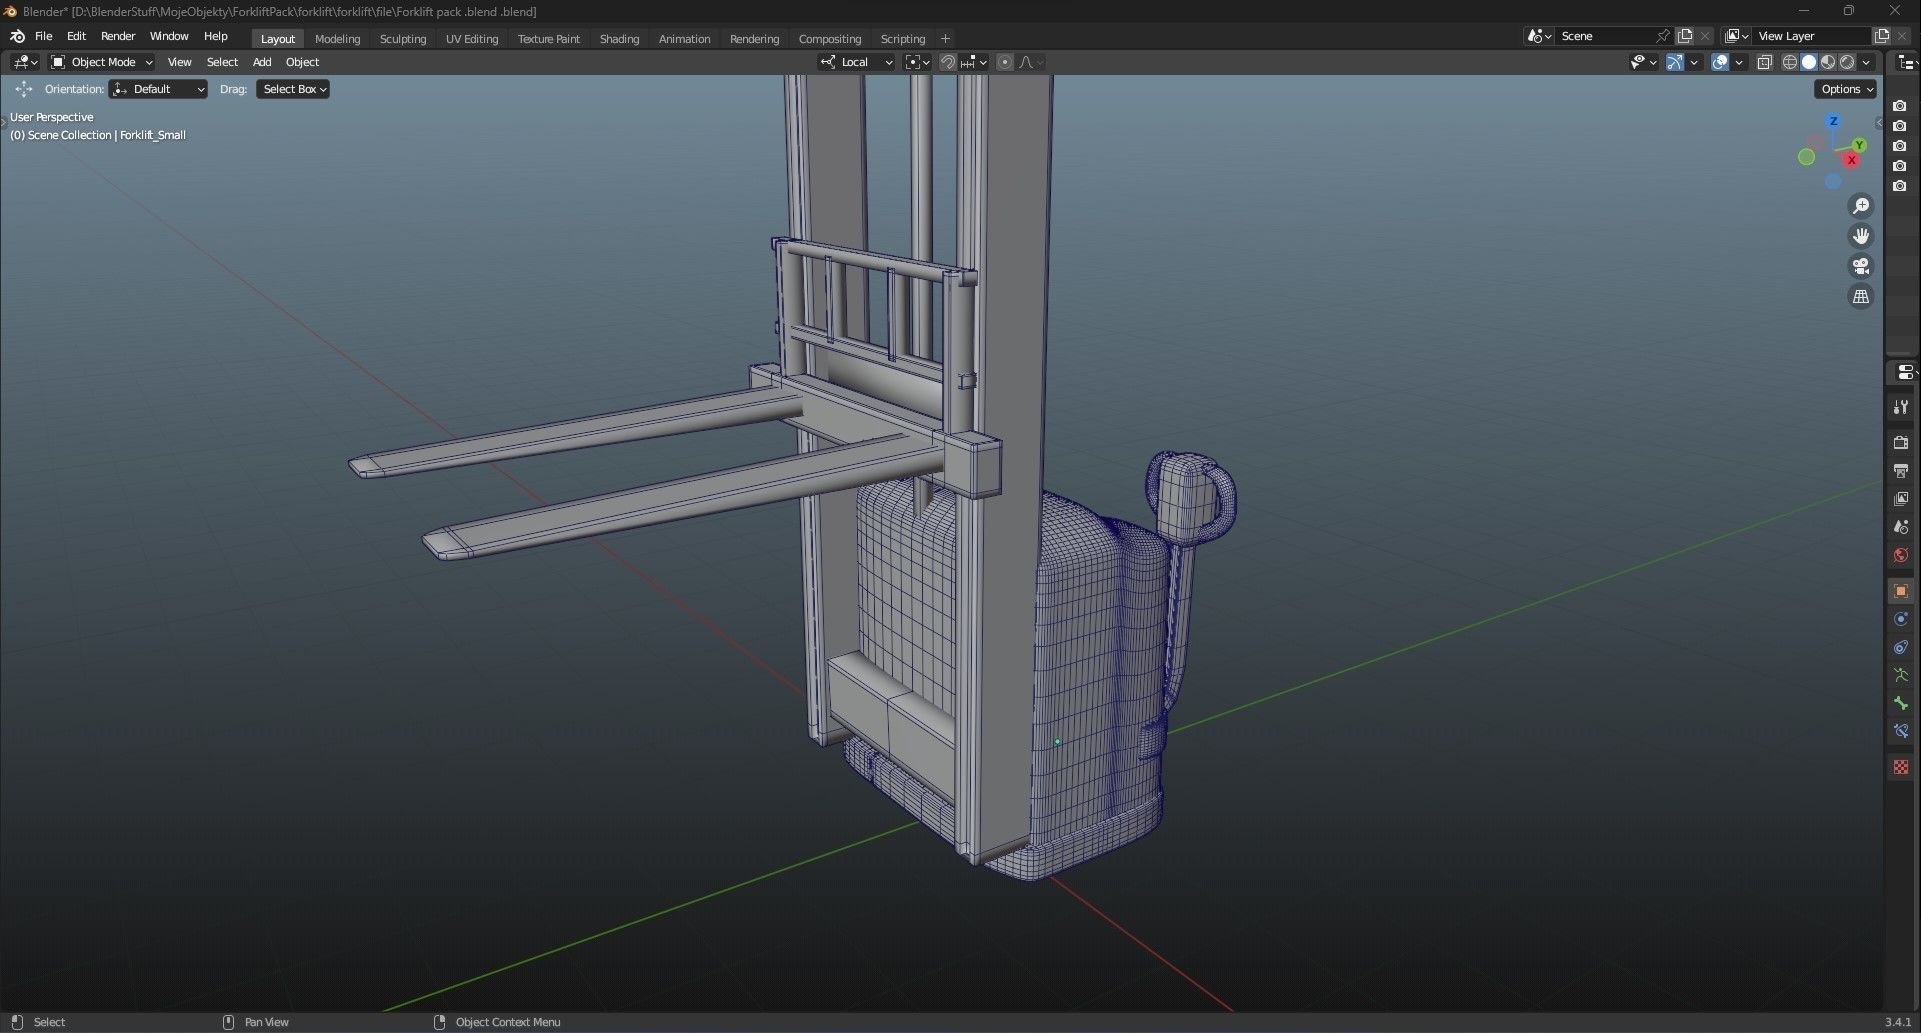Switch to wireframe viewport shading

(1790, 62)
